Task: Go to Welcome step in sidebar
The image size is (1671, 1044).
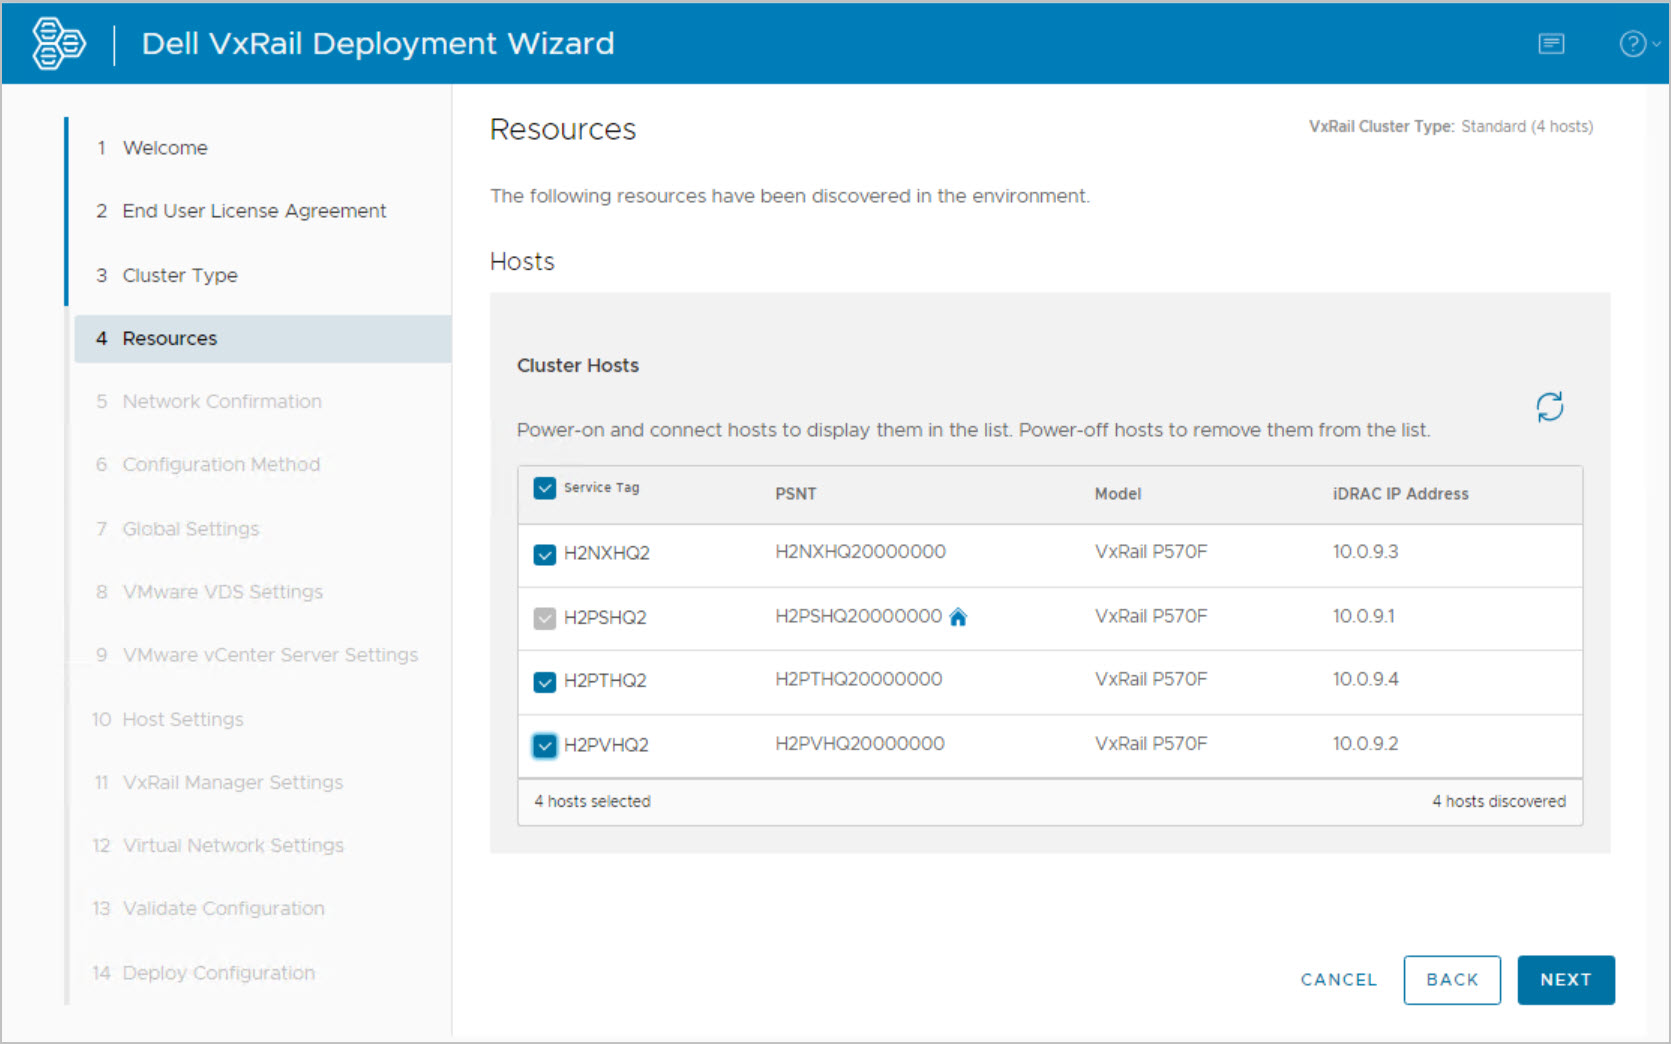Action: pyautogui.click(x=165, y=148)
